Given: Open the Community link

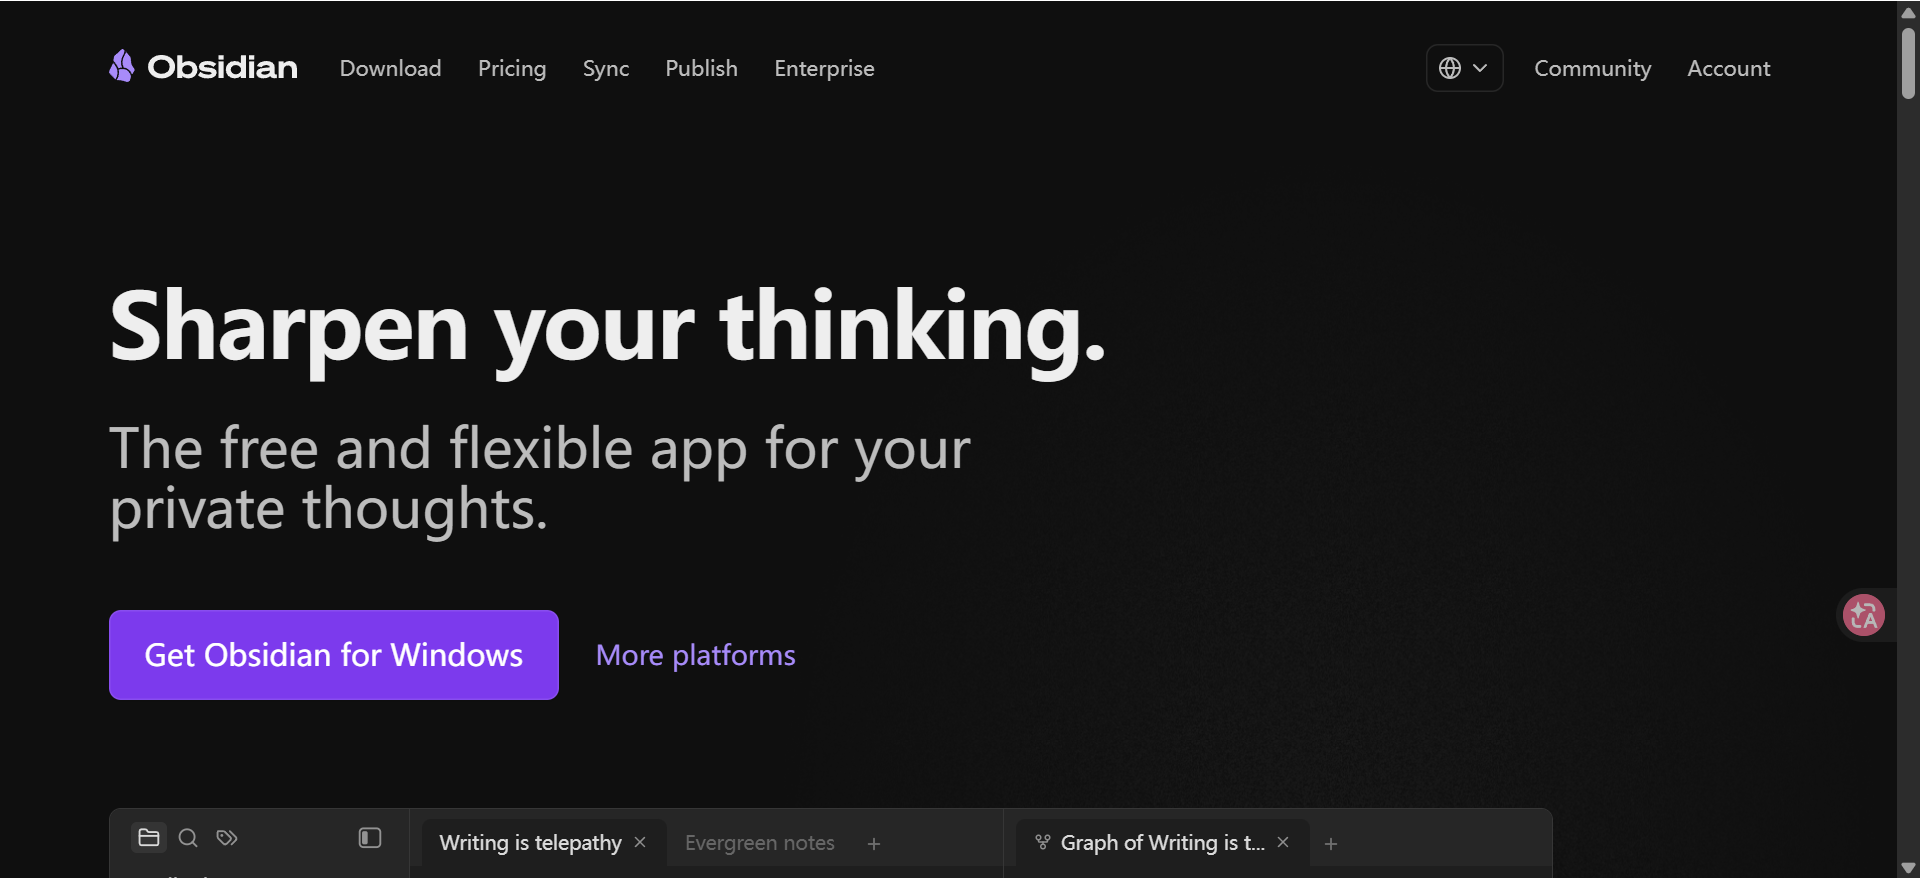Looking at the screenshot, I should [x=1592, y=68].
